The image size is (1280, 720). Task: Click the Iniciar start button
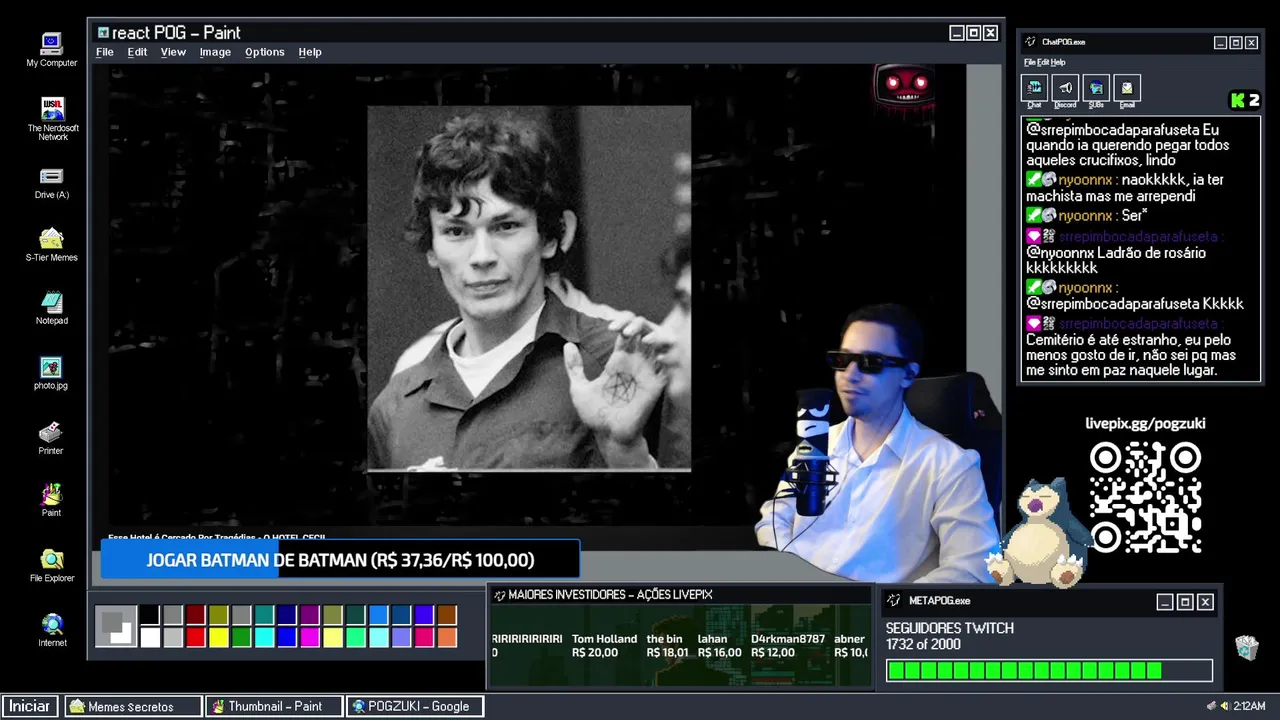(x=30, y=706)
